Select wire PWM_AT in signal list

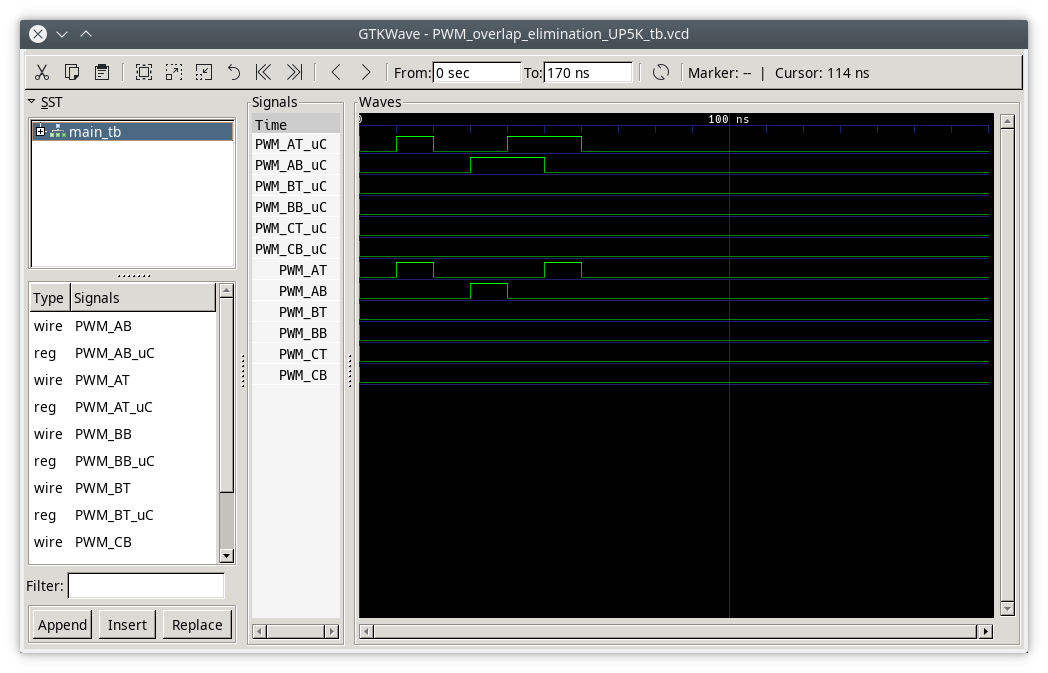tap(124, 380)
